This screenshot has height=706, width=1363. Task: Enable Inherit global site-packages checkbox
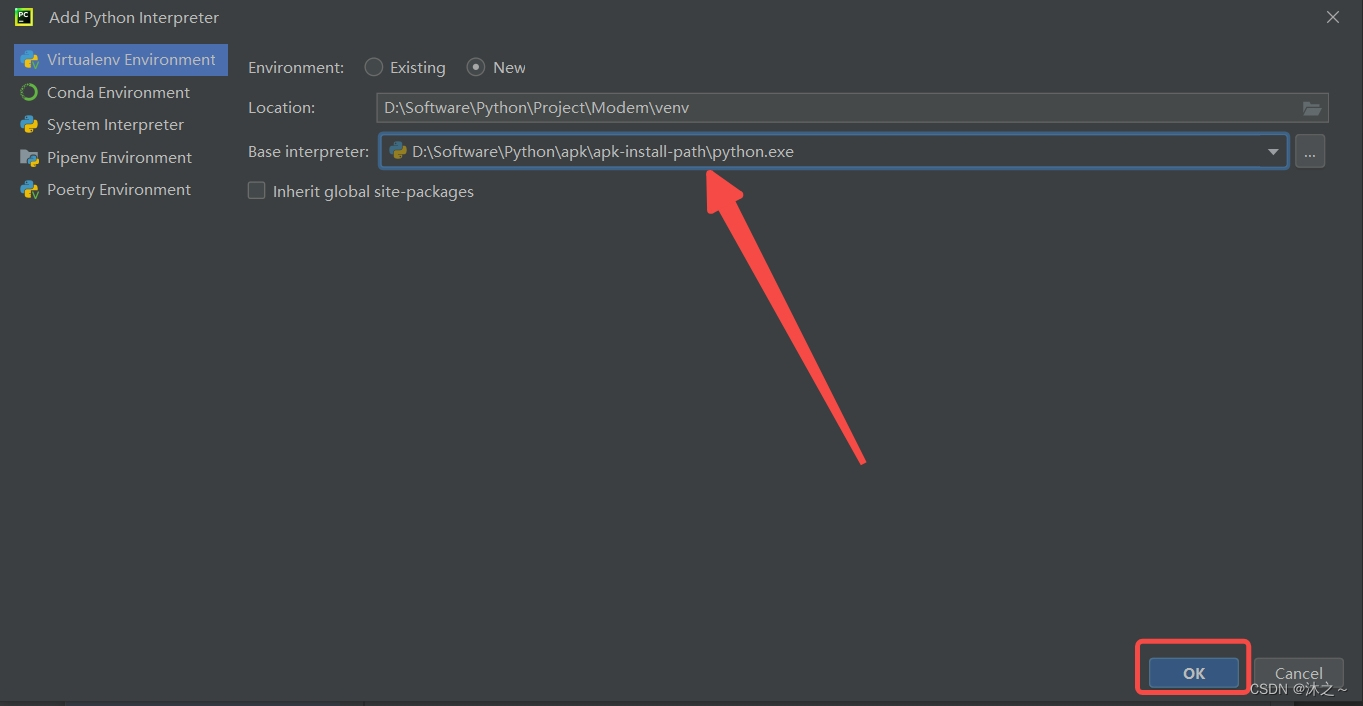click(x=257, y=190)
